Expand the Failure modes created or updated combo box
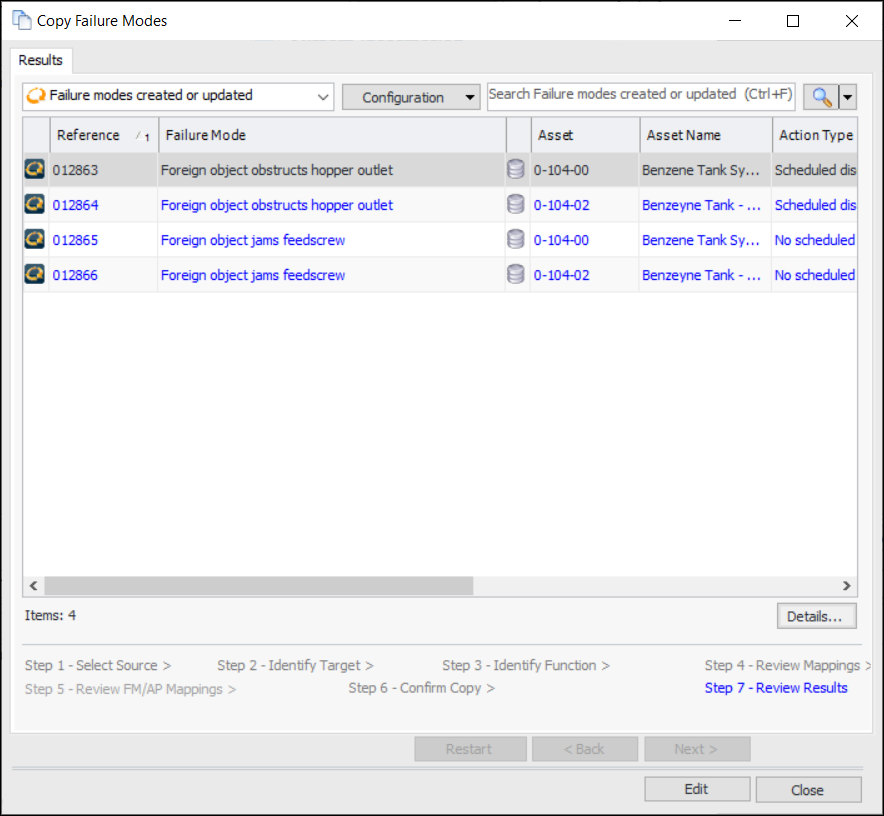The width and height of the screenshot is (884, 816). [x=322, y=97]
